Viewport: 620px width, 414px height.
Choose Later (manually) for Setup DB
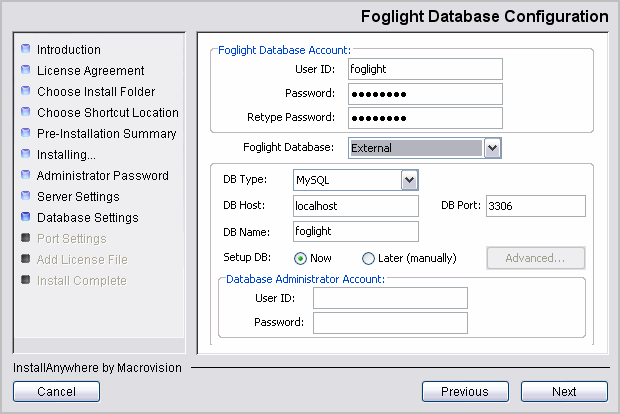tap(368, 258)
